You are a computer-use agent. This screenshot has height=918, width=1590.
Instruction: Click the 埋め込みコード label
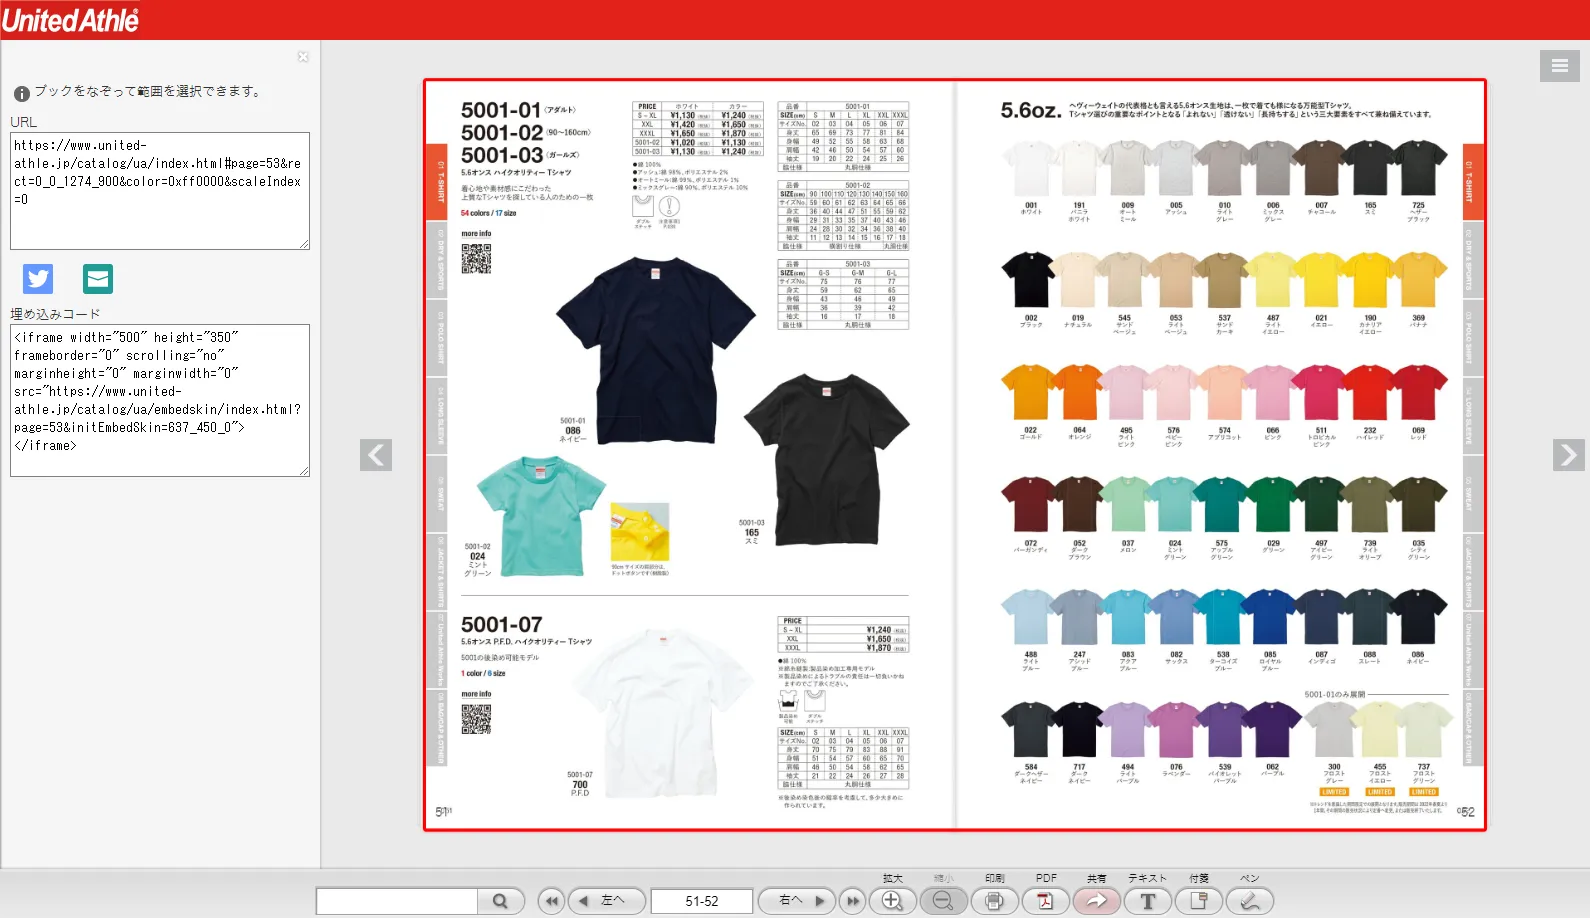click(55, 314)
